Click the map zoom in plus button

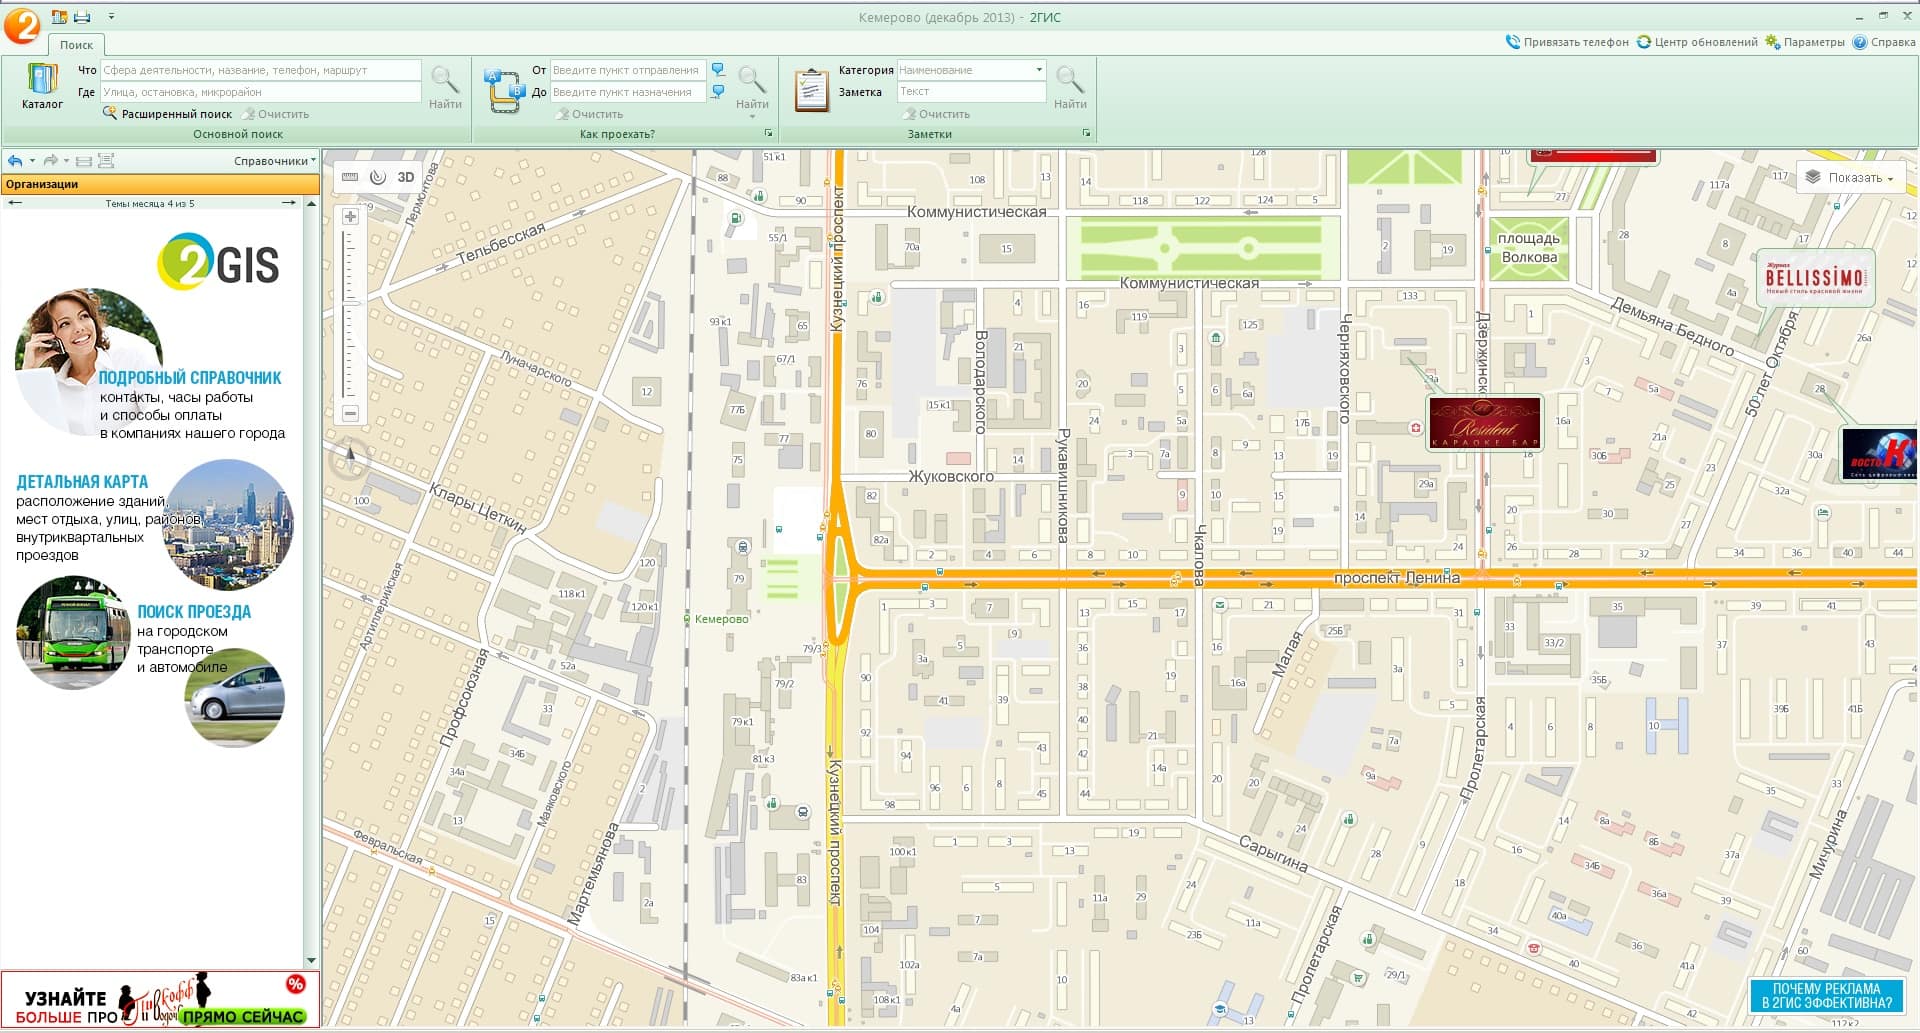[x=350, y=217]
